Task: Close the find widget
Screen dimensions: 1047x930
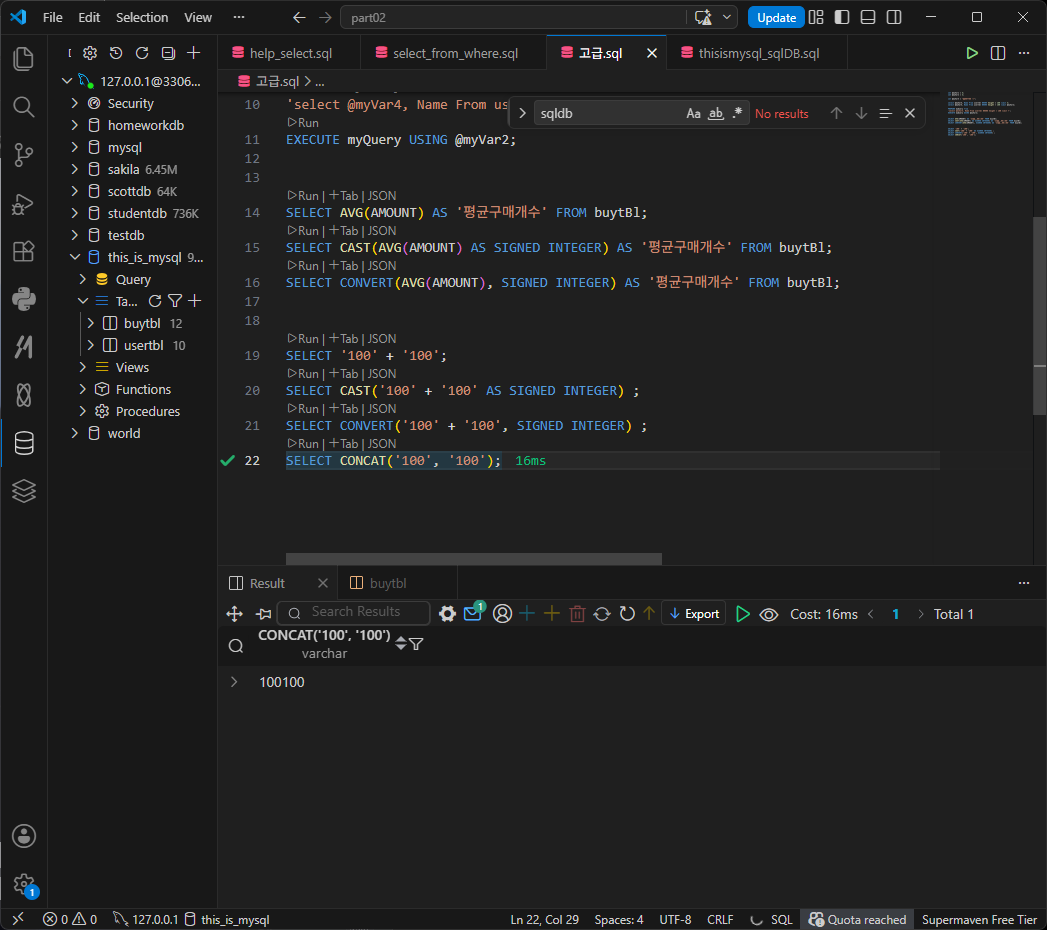Action: click(909, 113)
